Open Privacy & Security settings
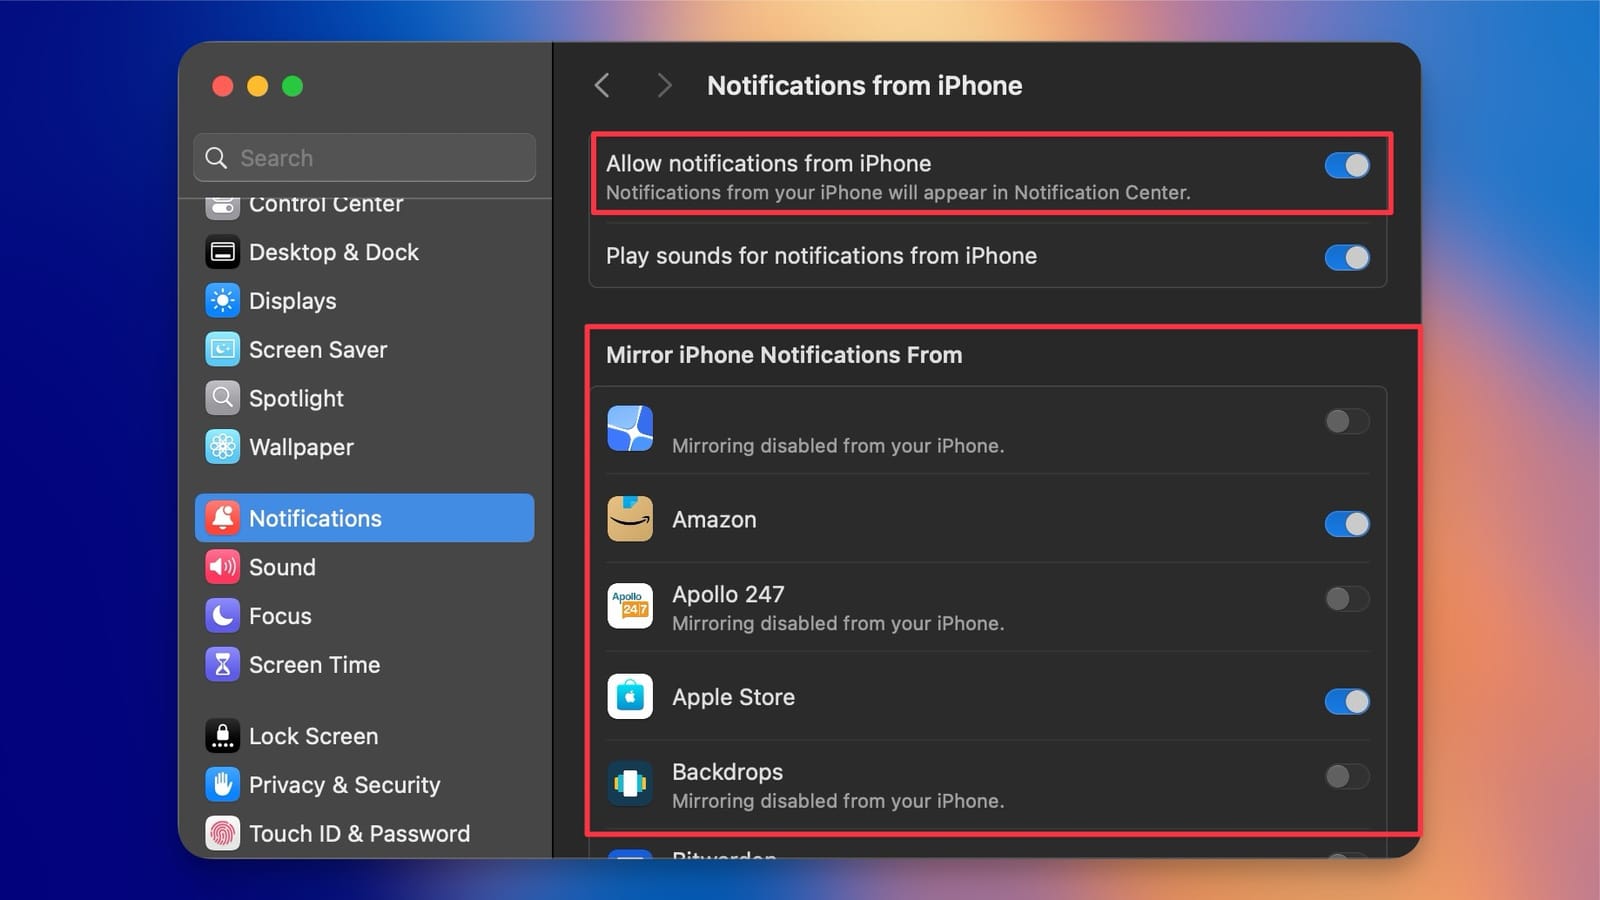 pyautogui.click(x=223, y=784)
